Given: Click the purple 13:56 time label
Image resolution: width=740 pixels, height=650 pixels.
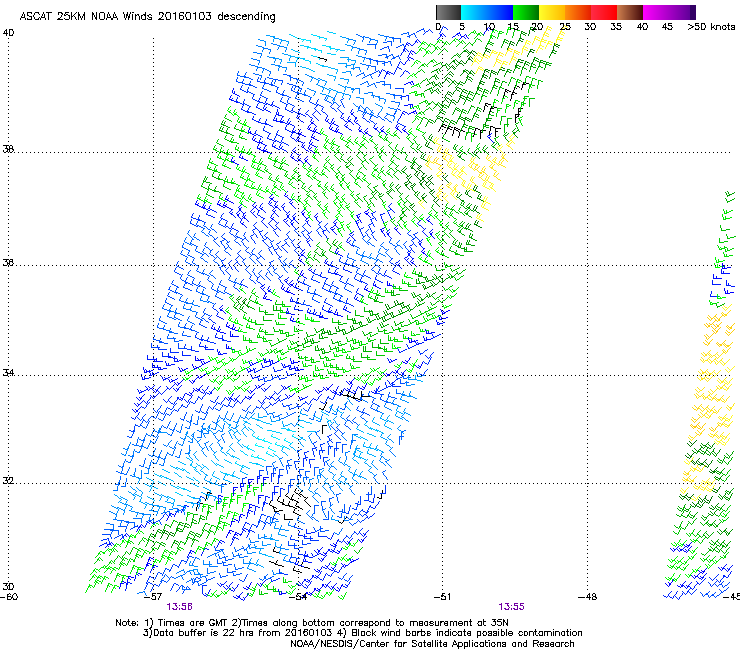Looking at the screenshot, I should pos(179,607).
